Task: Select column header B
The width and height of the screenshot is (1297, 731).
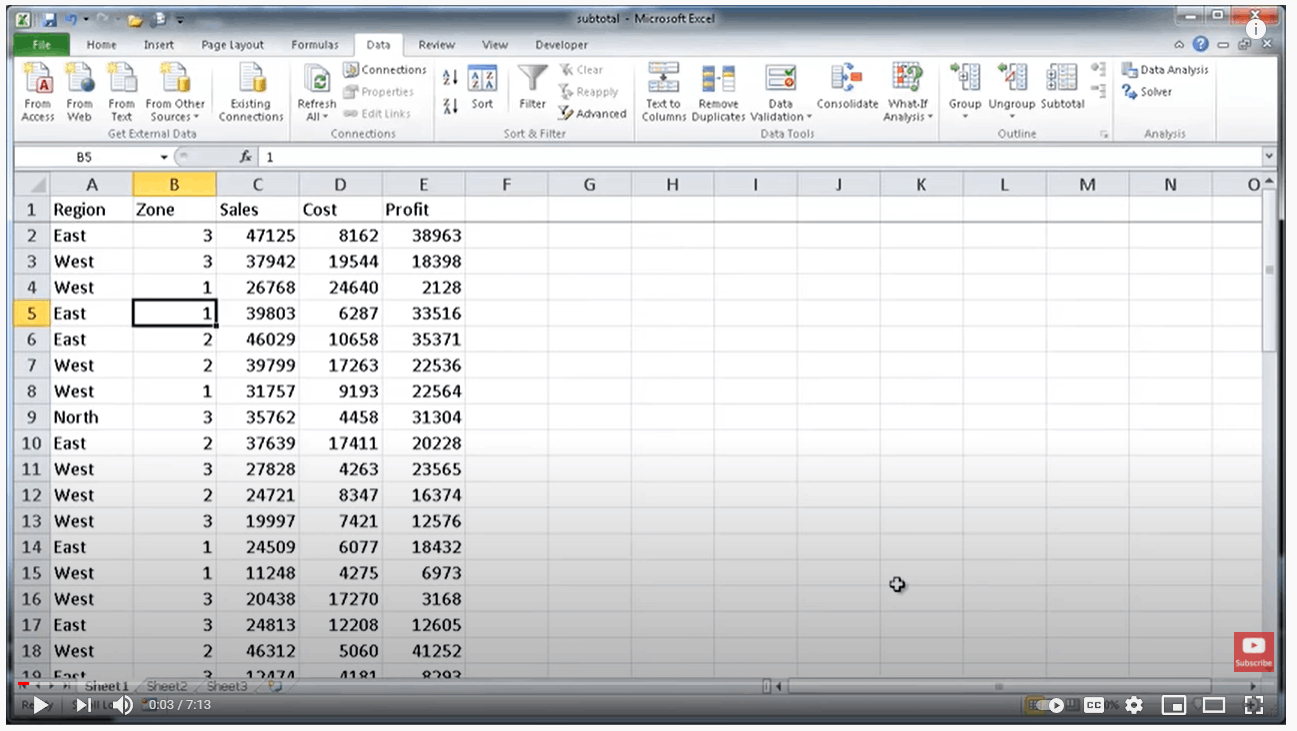Action: (x=174, y=184)
